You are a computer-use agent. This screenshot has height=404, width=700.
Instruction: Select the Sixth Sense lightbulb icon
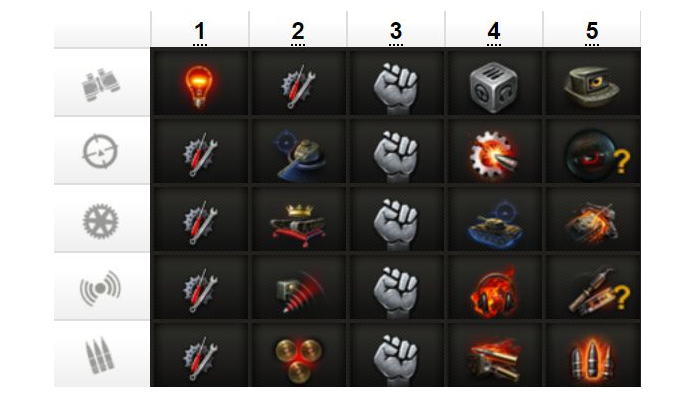199,86
